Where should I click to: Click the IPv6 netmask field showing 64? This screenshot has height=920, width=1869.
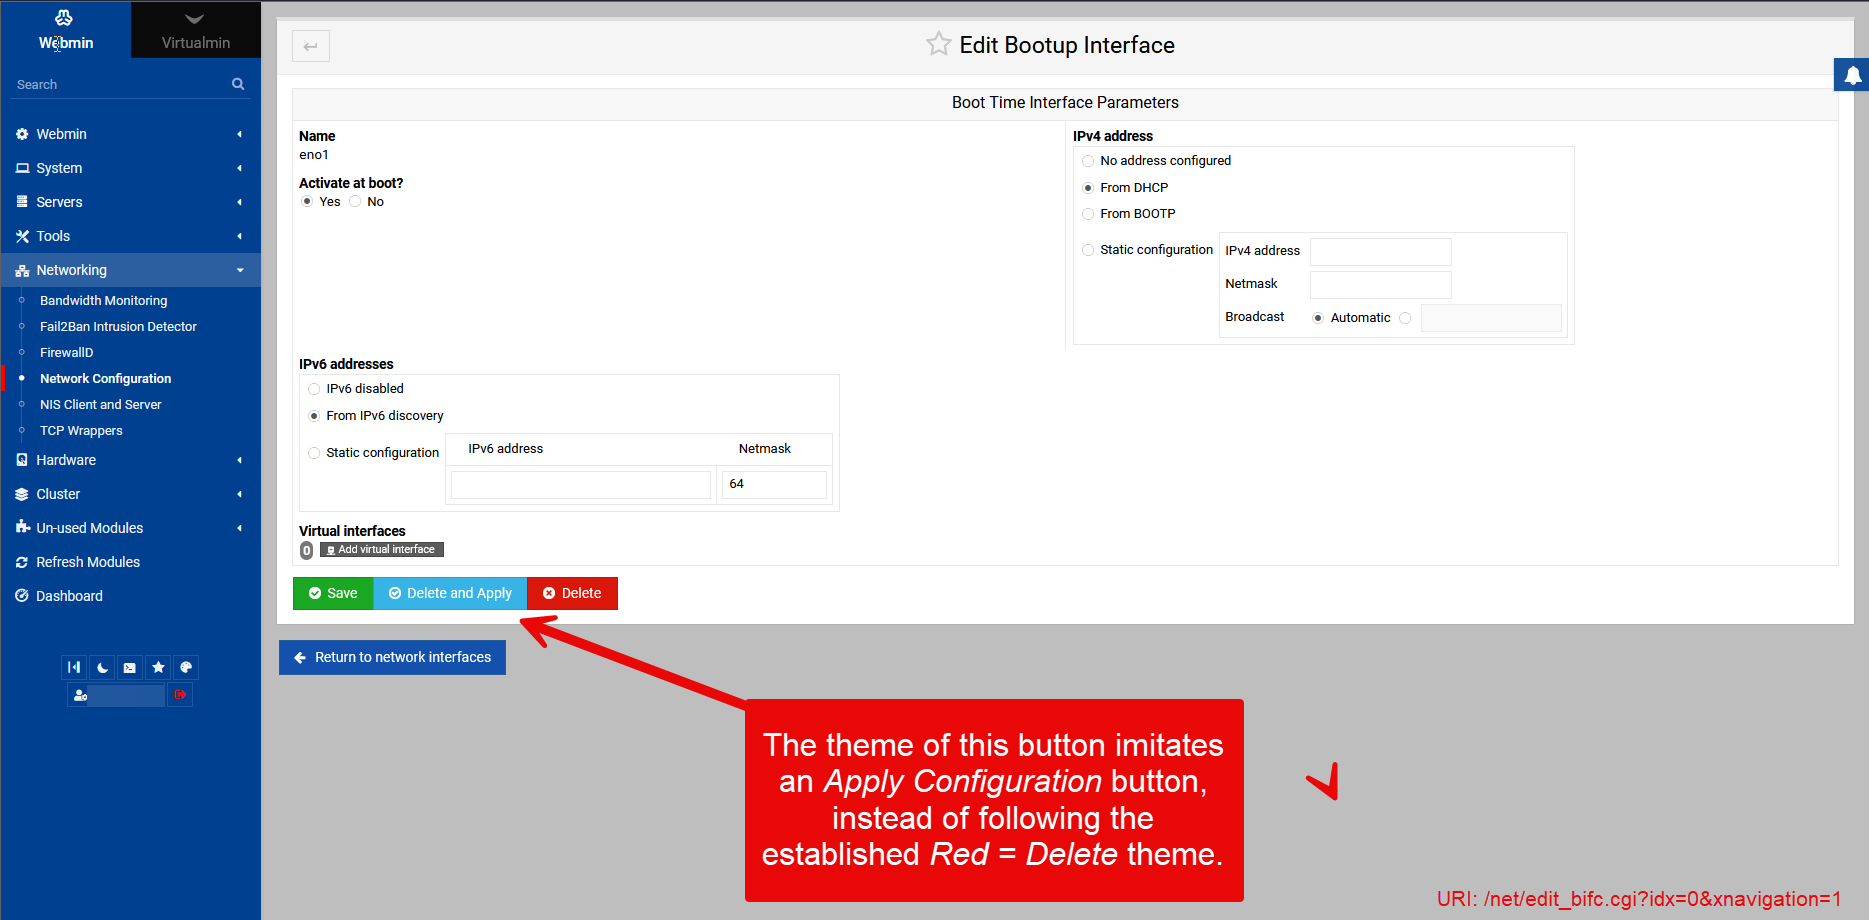[774, 484]
